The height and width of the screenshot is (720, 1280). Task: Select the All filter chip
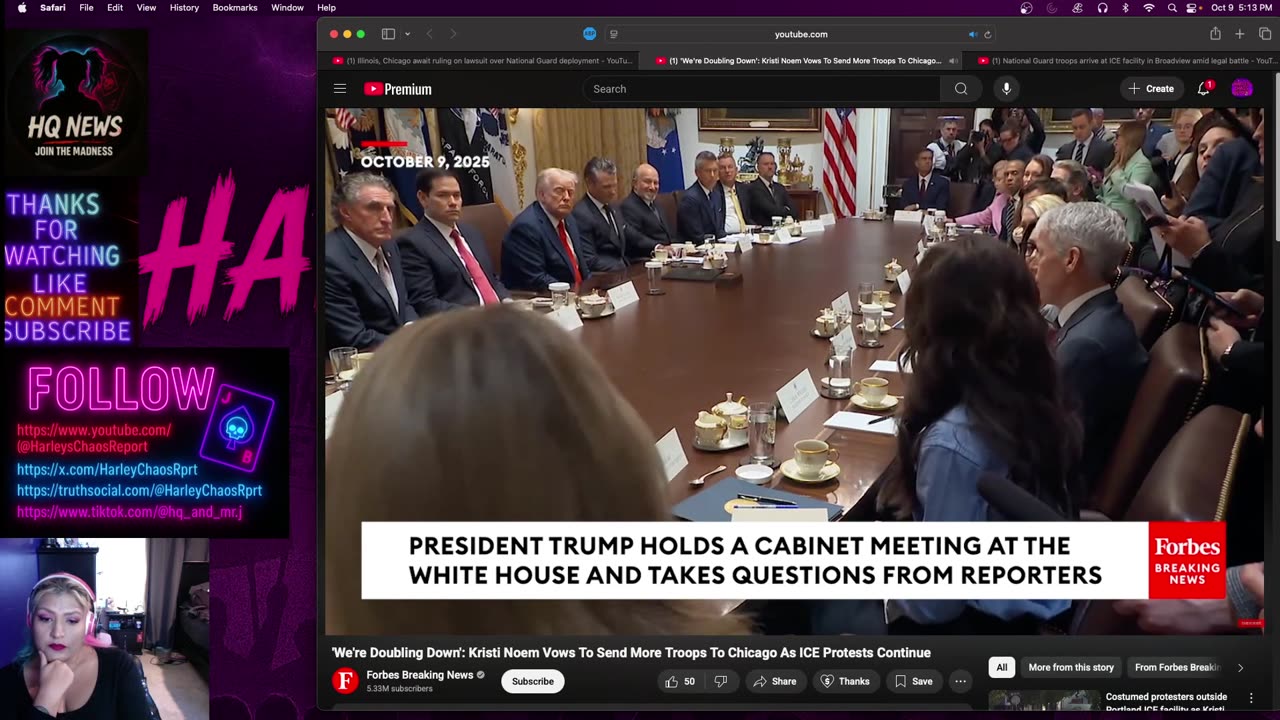pos(1001,667)
